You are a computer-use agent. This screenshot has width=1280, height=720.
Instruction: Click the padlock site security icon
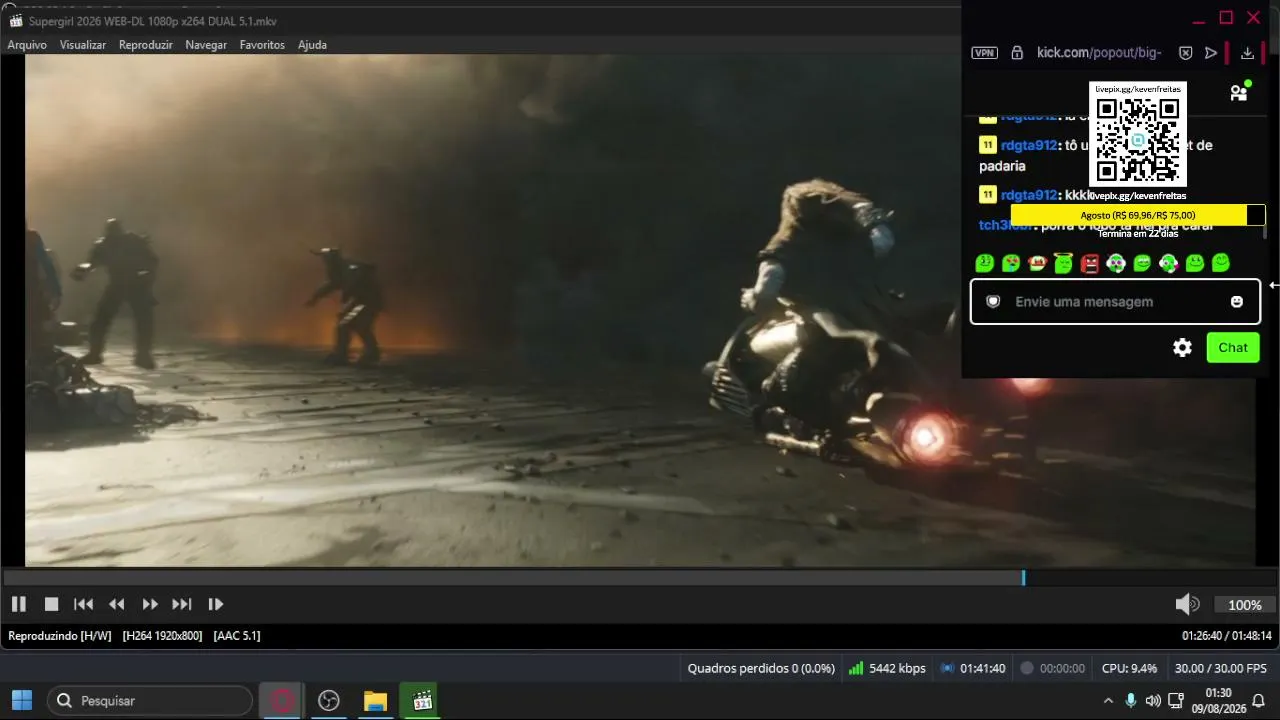coord(1017,53)
